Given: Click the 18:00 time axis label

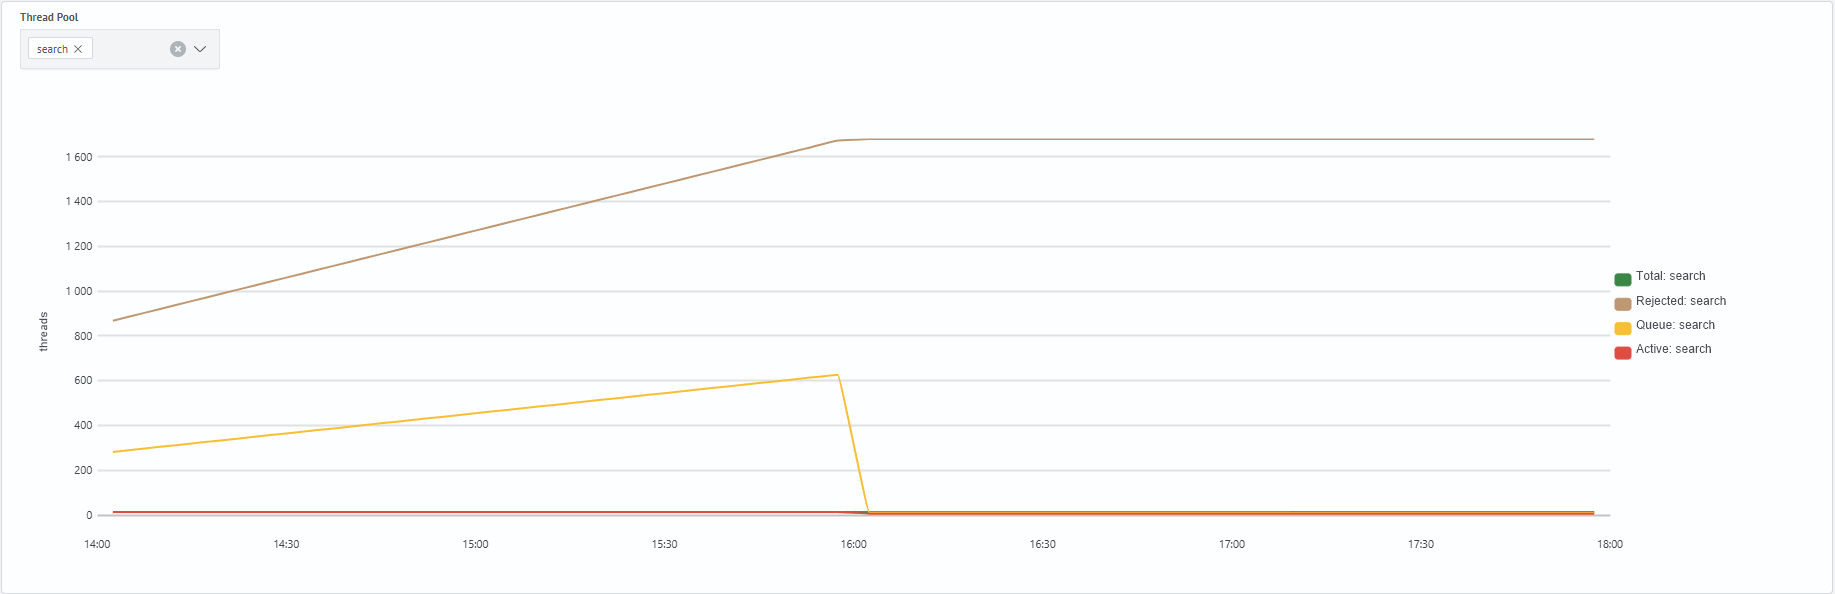Looking at the screenshot, I should coord(1610,544).
